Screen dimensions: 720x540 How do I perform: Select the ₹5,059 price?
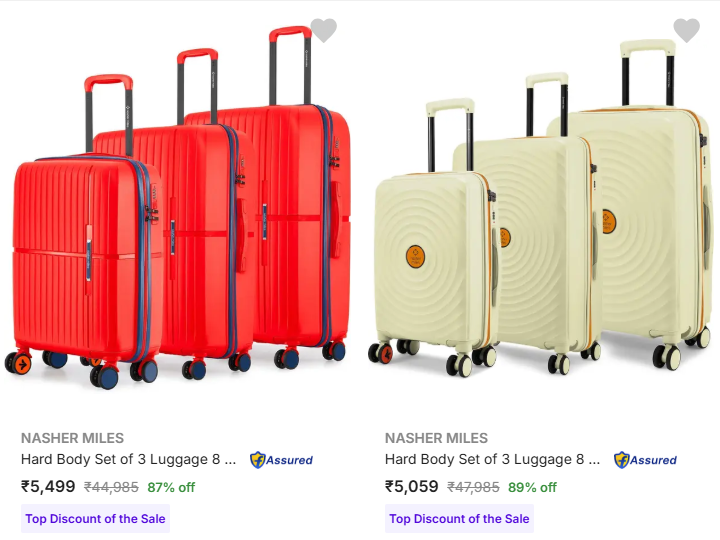[x=411, y=486]
